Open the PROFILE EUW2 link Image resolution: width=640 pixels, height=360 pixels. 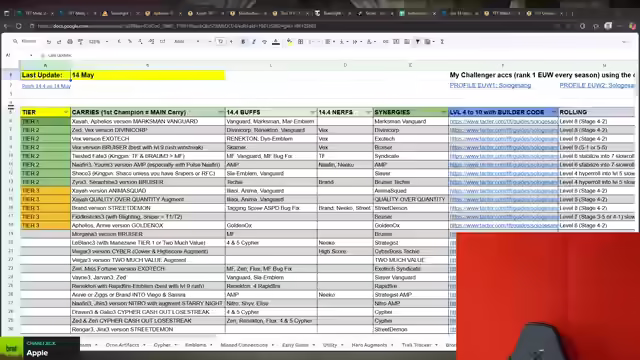[x=597, y=85]
